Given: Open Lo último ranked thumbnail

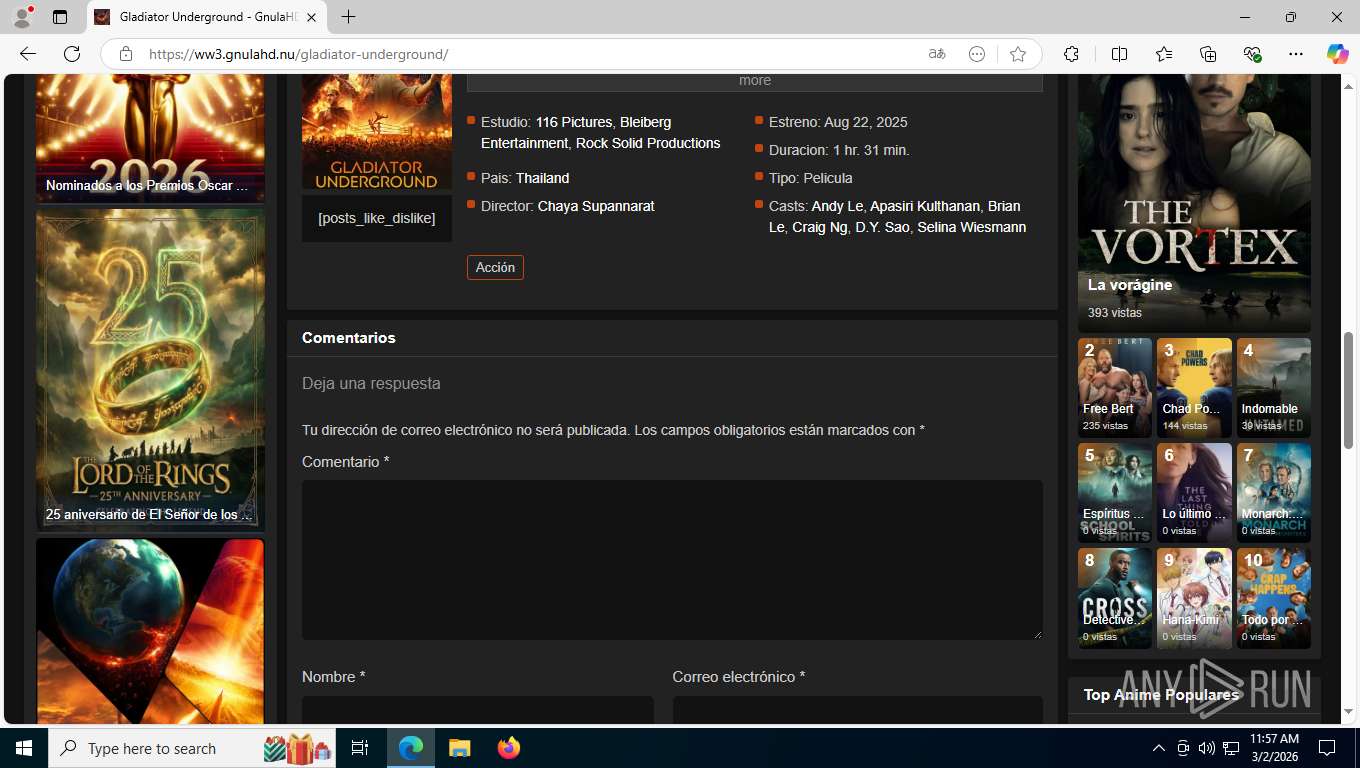Looking at the screenshot, I should coord(1194,493).
